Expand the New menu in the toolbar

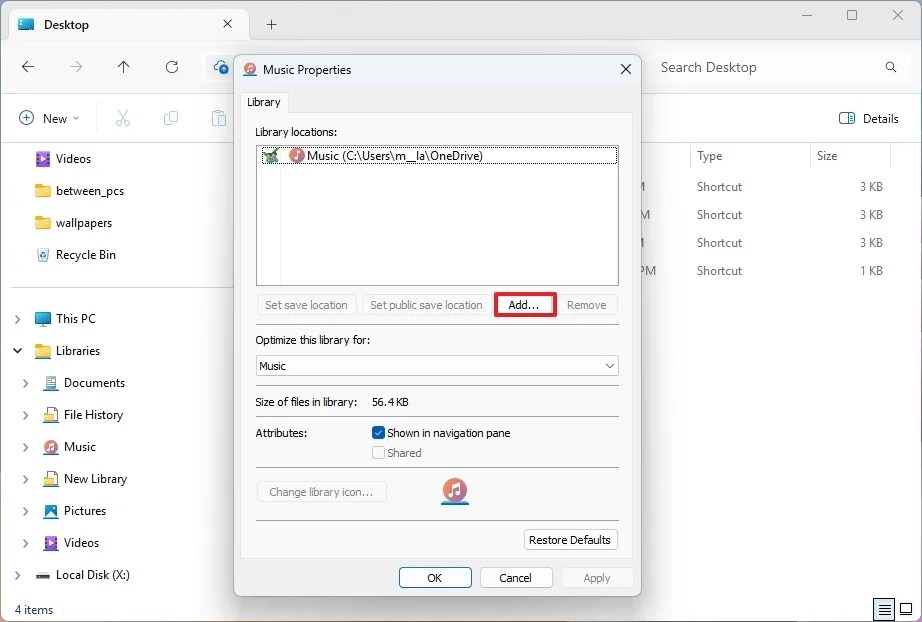point(48,118)
